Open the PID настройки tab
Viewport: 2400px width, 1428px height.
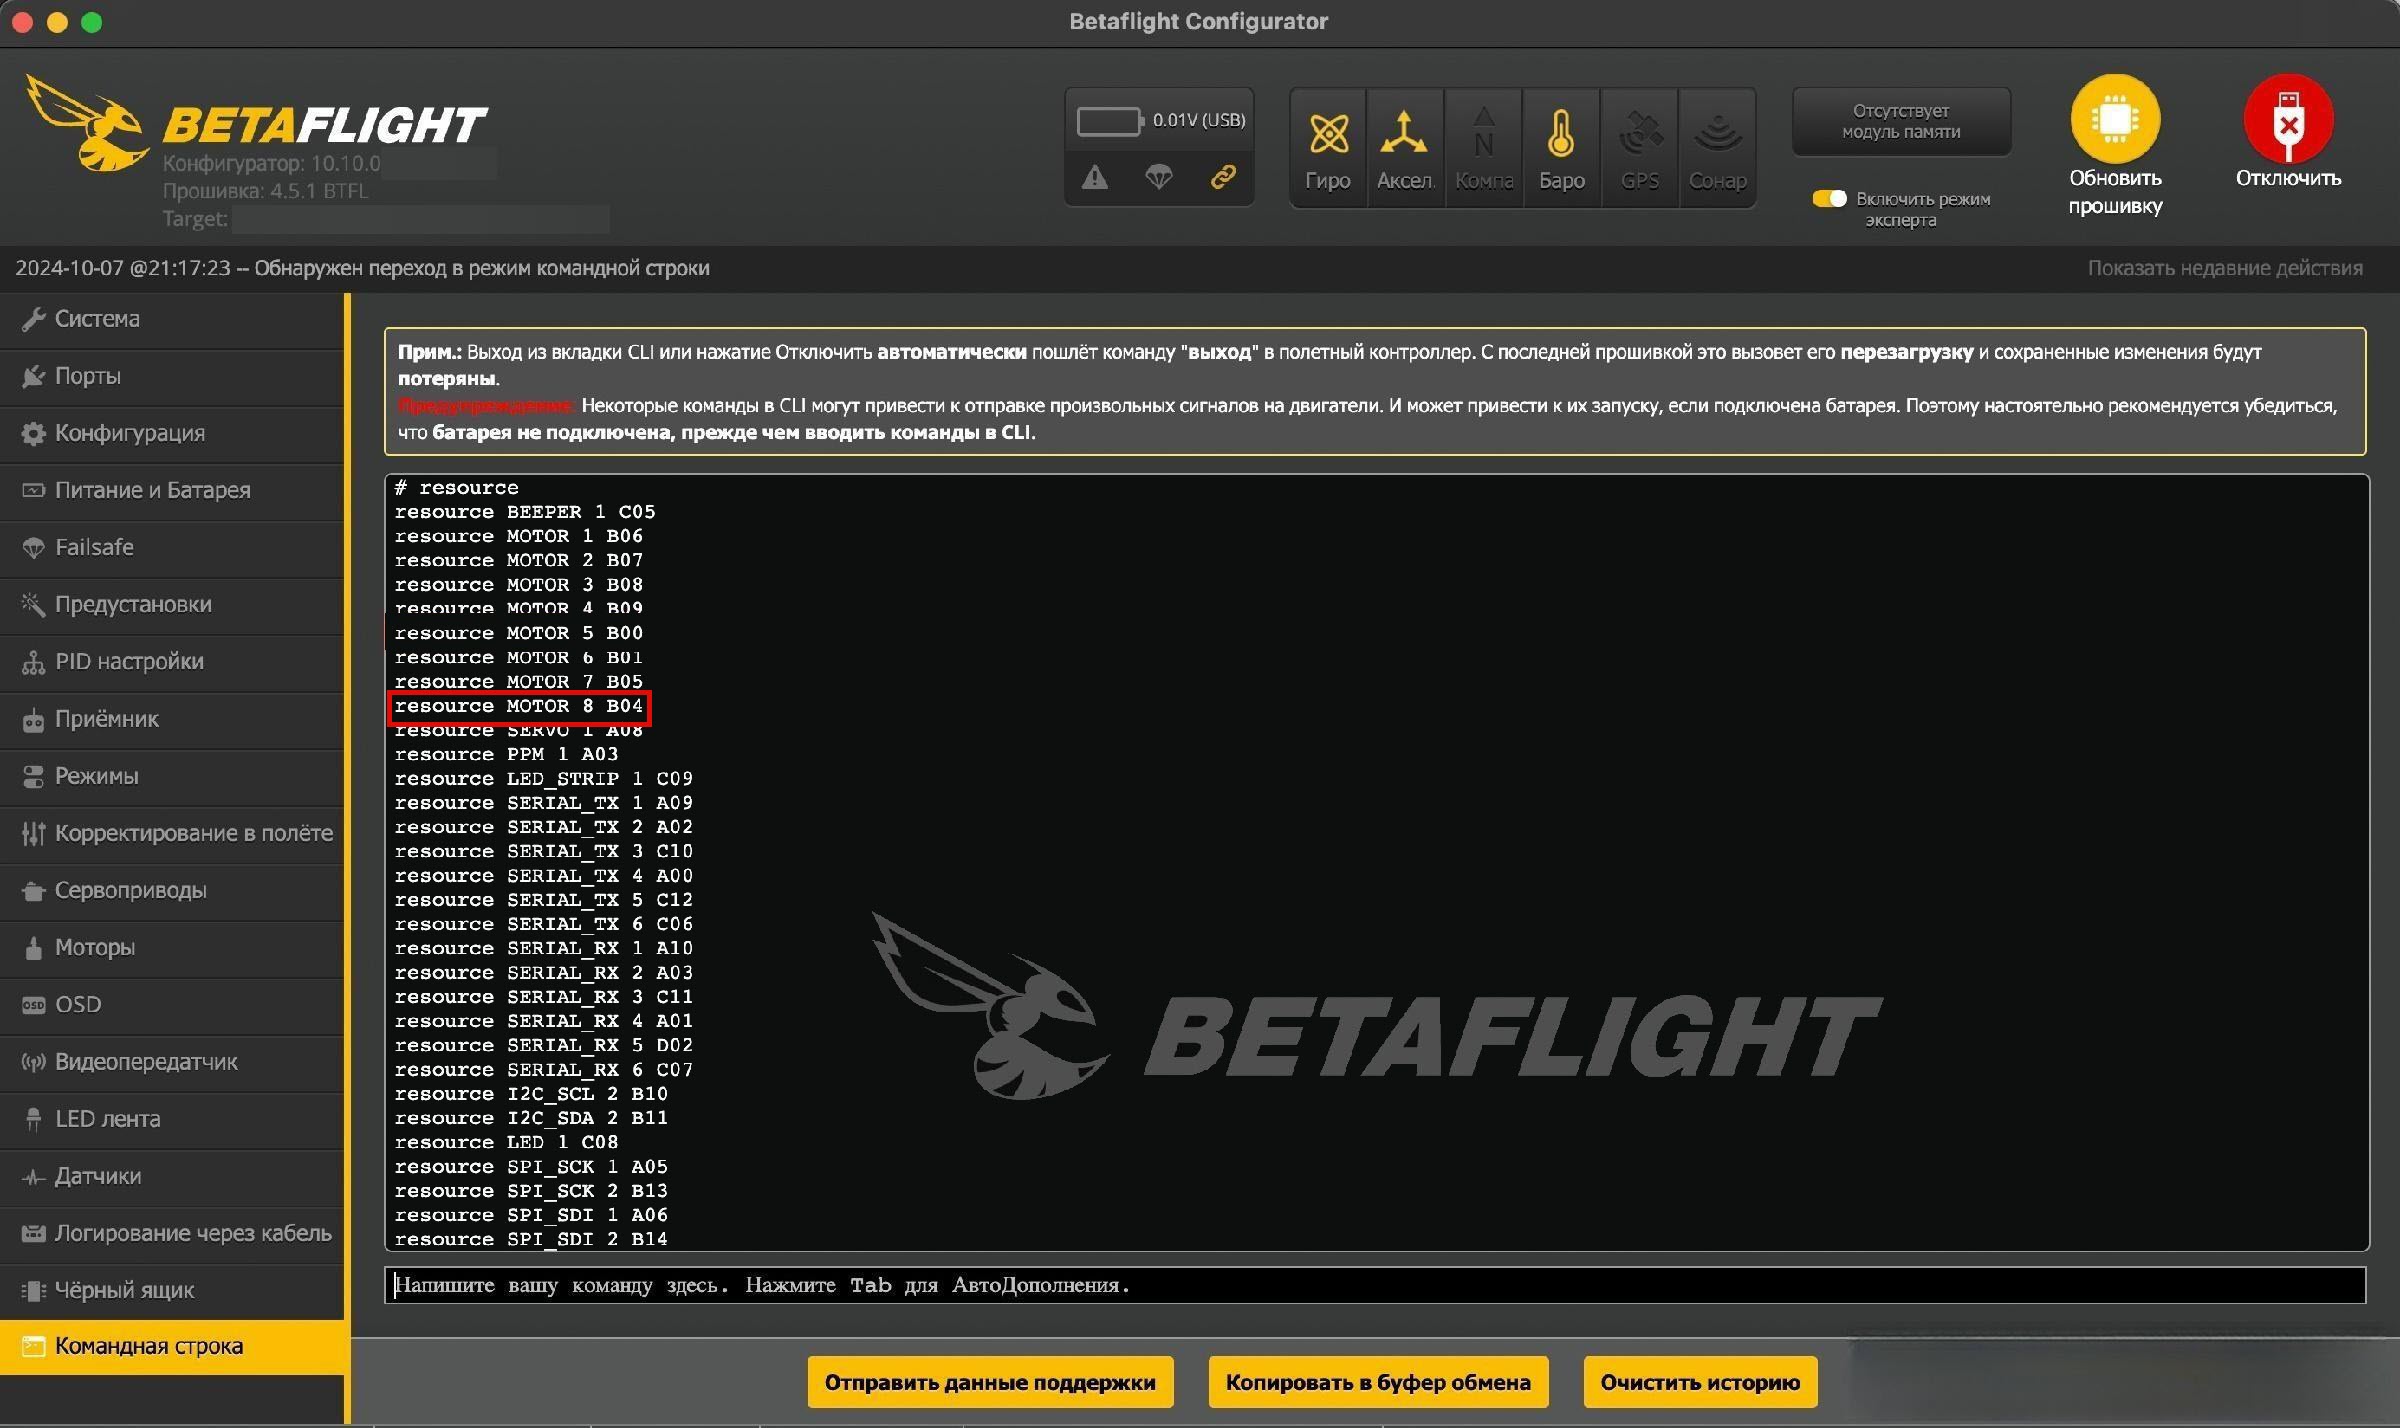pyautogui.click(x=172, y=661)
